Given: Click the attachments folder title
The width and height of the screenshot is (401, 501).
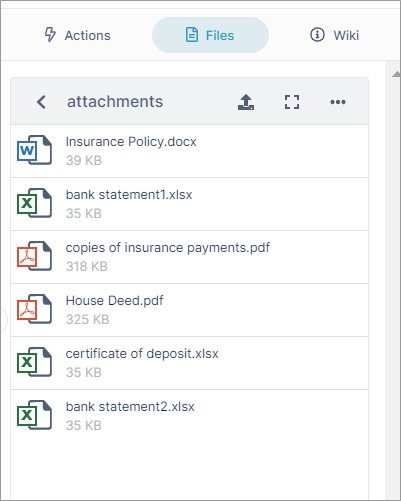Looking at the screenshot, I should [x=115, y=102].
